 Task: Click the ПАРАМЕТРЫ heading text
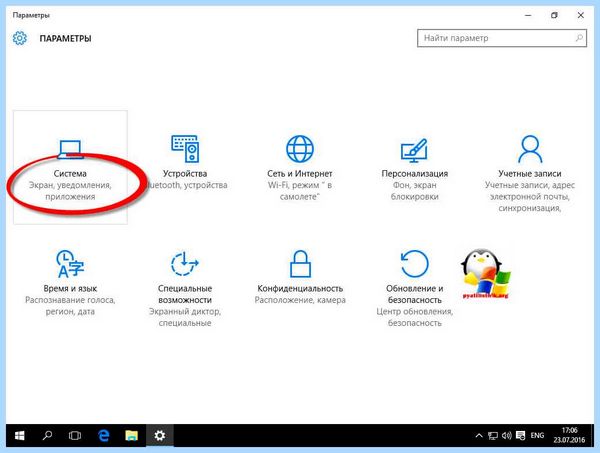(65, 39)
